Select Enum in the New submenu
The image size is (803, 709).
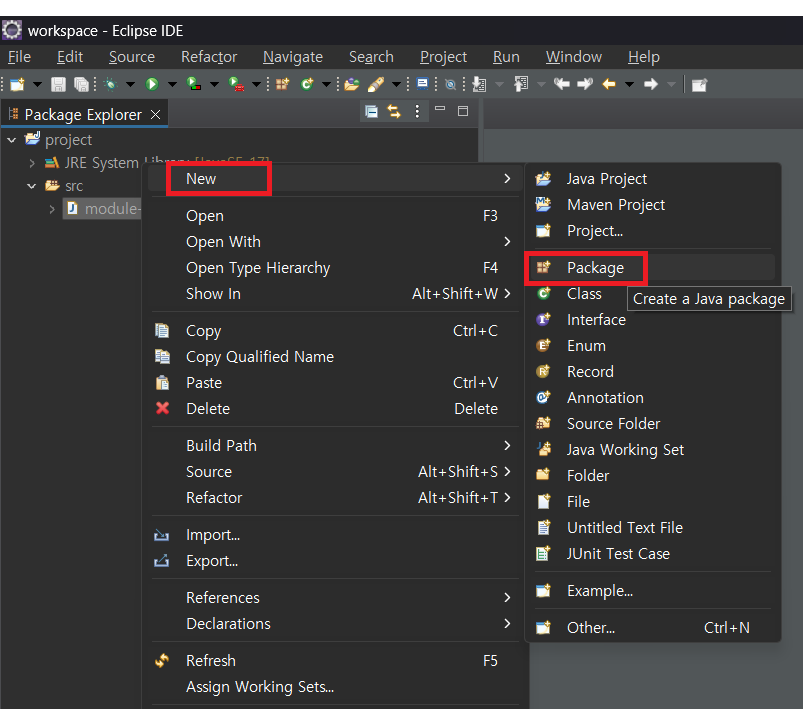(x=652, y=346)
